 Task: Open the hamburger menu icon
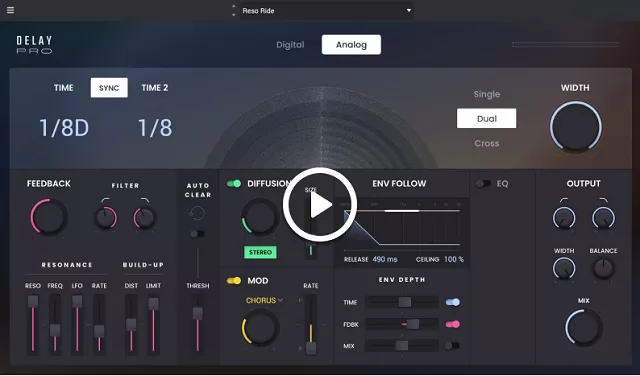(11, 10)
